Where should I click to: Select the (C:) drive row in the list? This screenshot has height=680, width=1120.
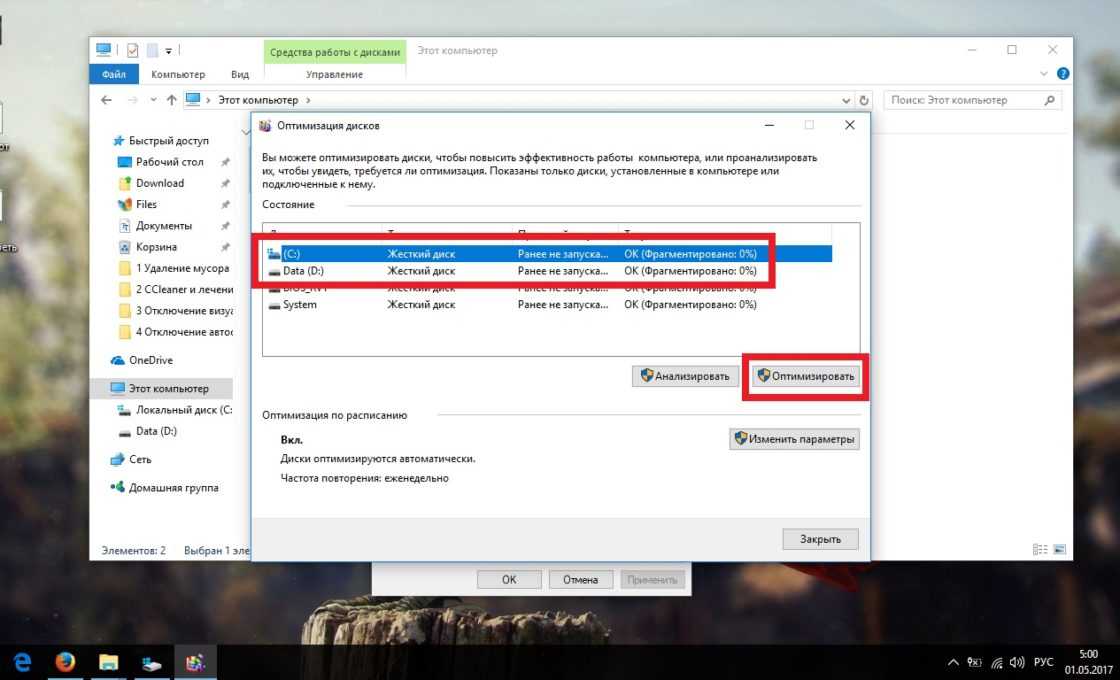tap(549, 254)
